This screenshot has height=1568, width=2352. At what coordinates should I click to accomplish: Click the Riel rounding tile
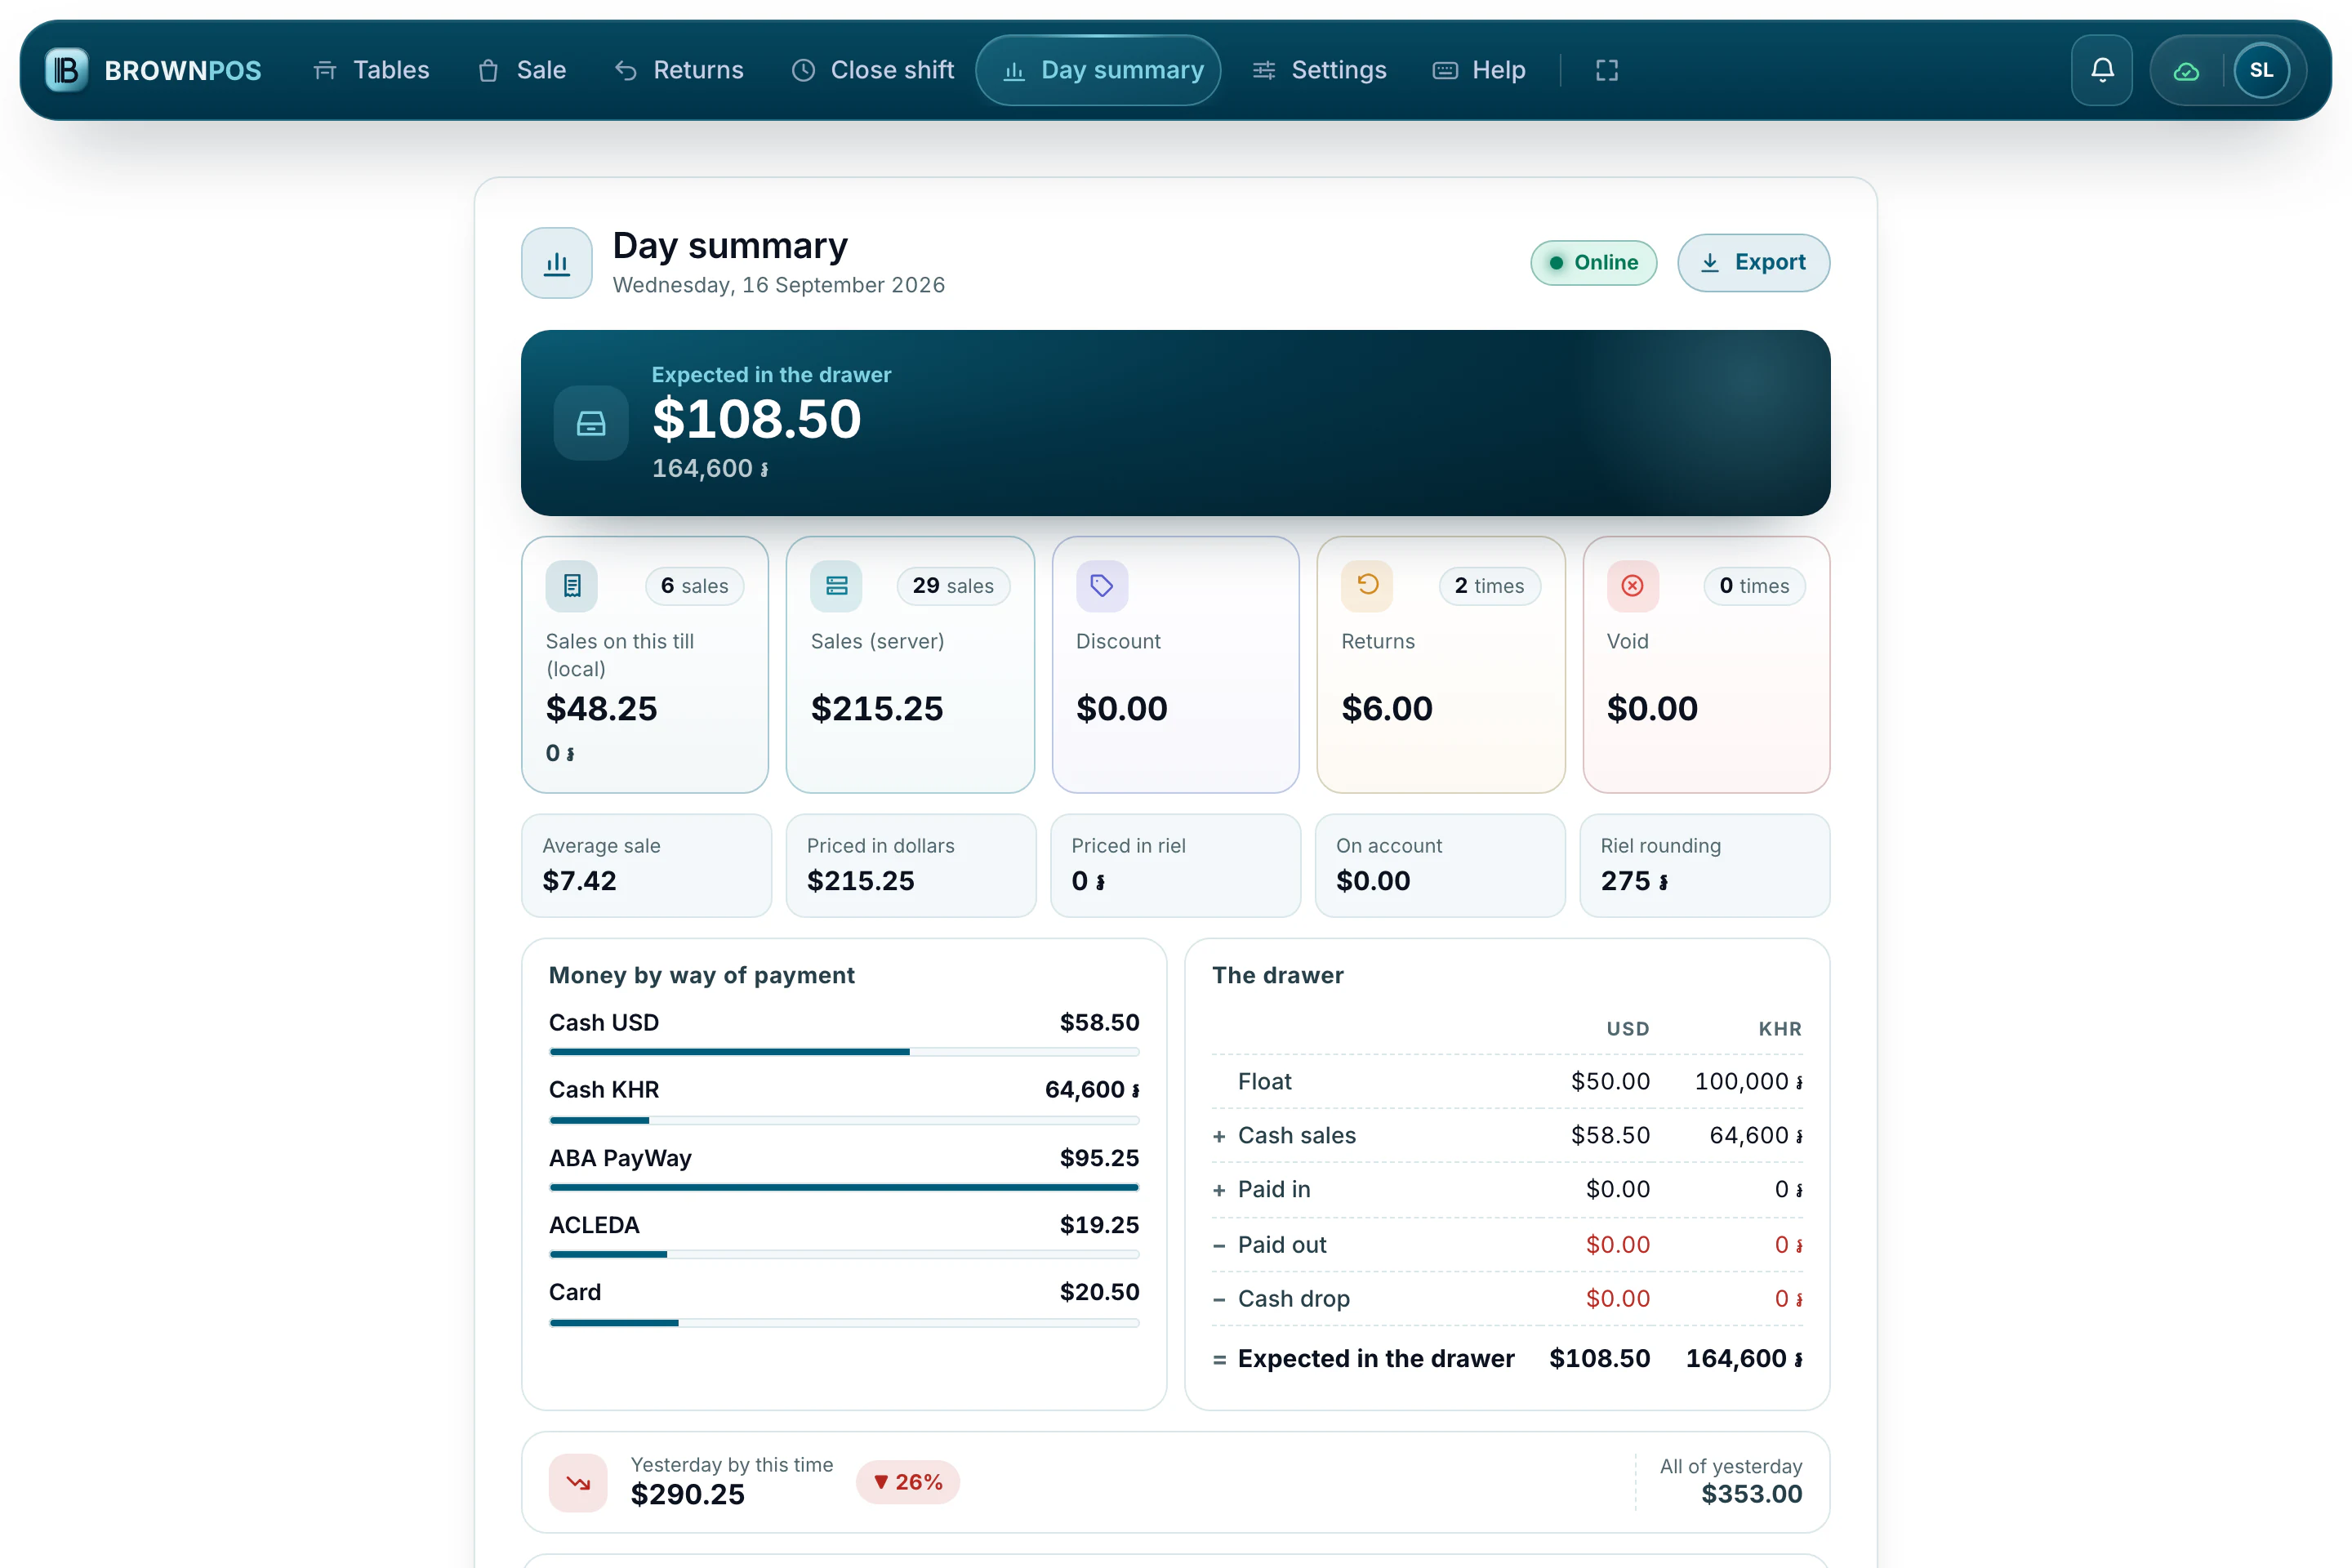[x=1705, y=865]
